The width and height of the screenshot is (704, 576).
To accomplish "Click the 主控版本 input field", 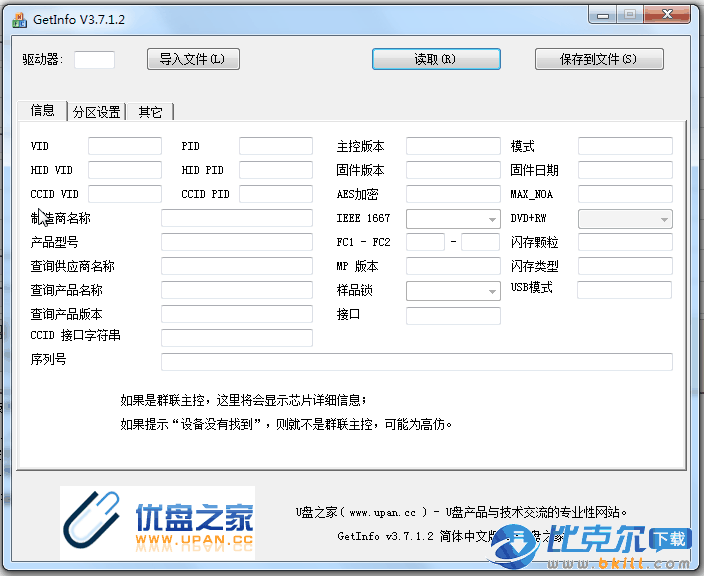I will point(453,146).
